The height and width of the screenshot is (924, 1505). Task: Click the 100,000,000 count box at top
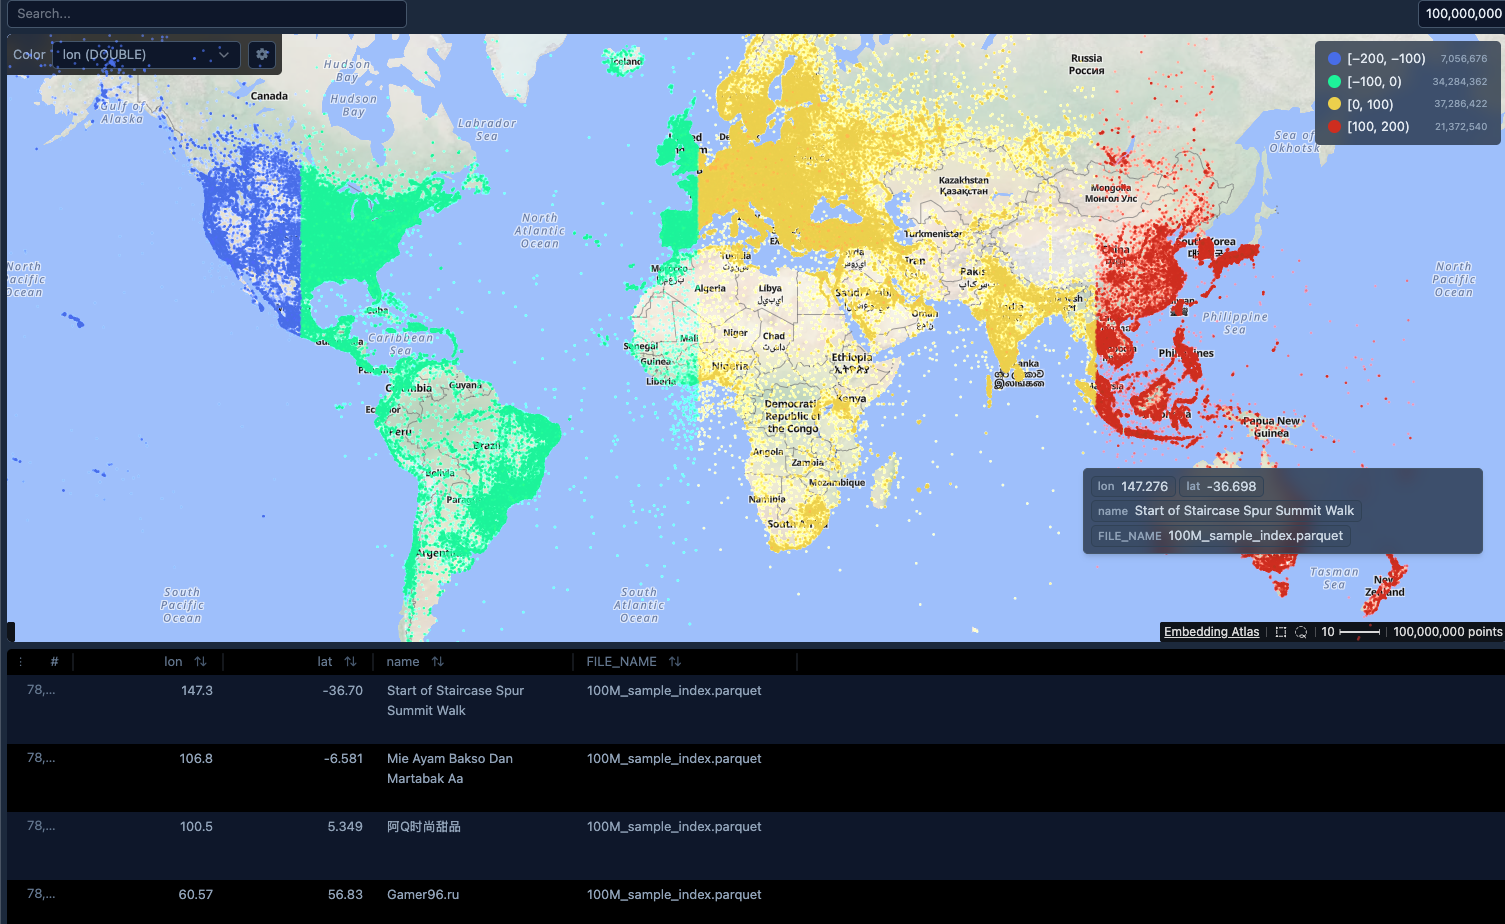pyautogui.click(x=1462, y=14)
